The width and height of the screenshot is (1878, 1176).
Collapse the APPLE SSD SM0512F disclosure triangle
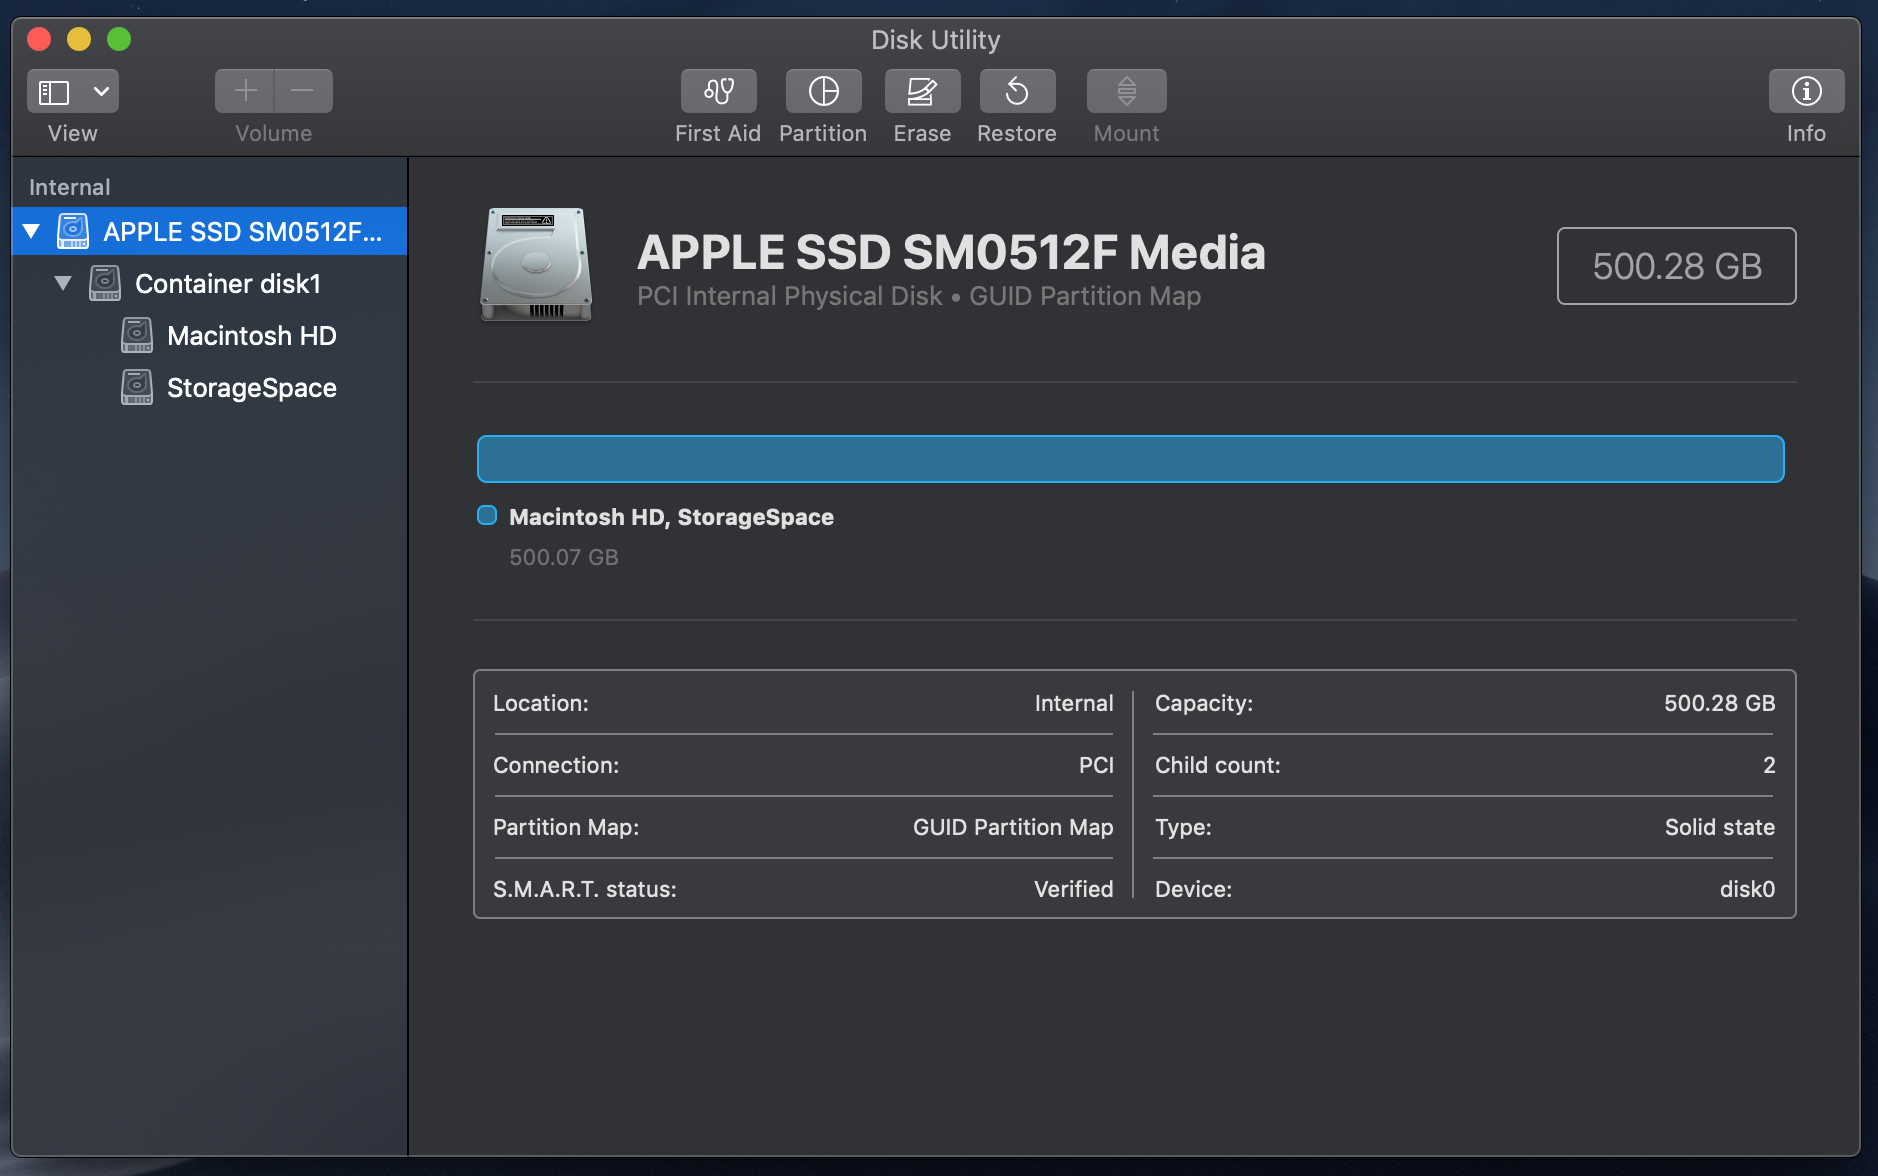(32, 231)
